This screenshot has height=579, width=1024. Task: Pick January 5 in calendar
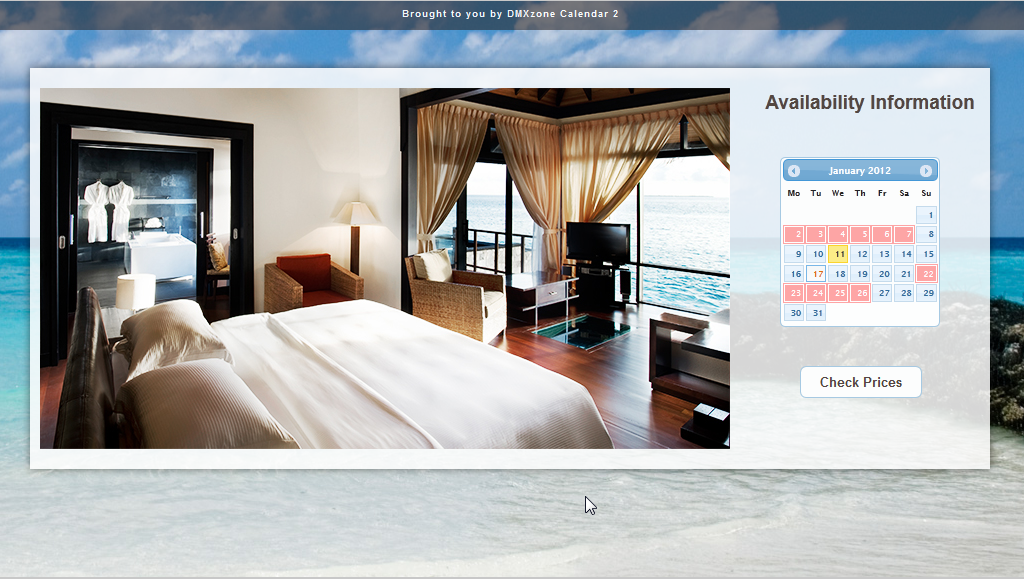click(860, 234)
